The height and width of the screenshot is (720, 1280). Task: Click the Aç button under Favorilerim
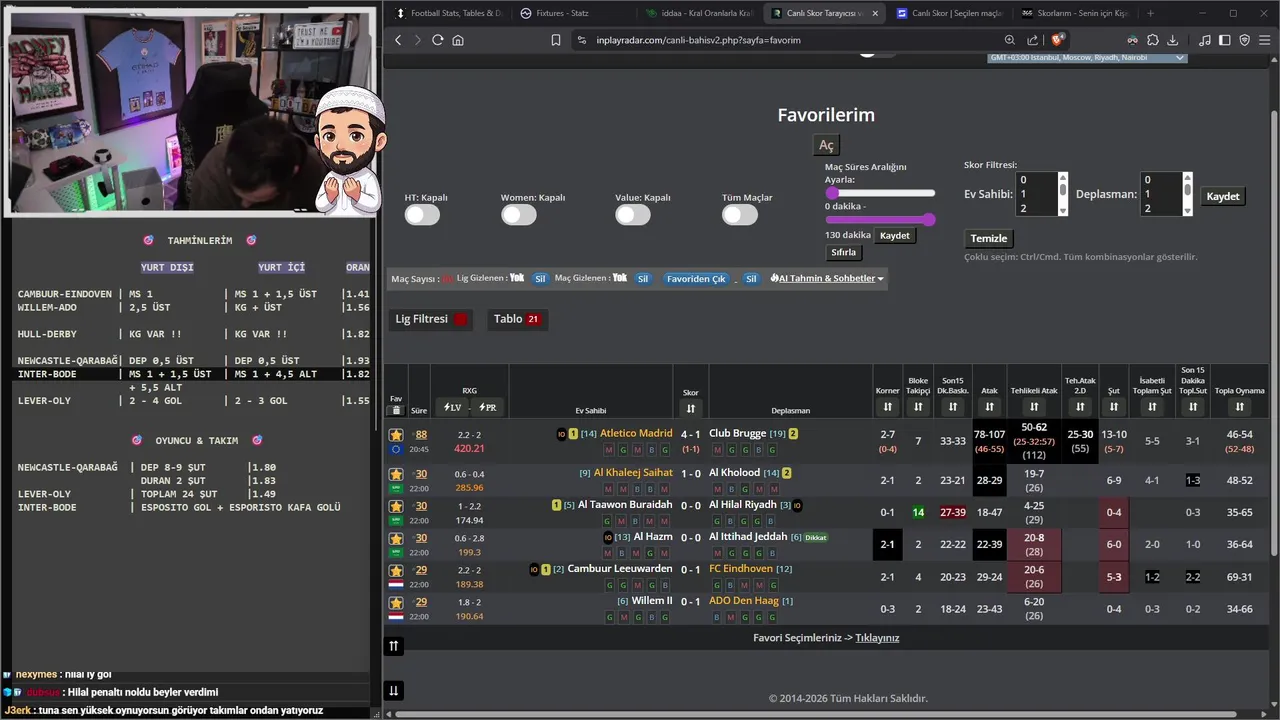(826, 146)
